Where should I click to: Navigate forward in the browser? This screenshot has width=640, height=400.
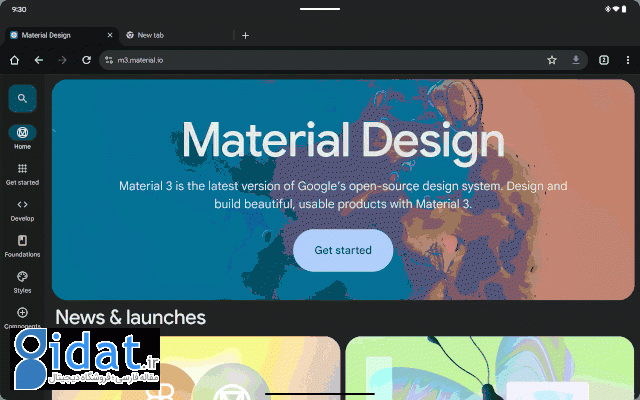[62, 60]
